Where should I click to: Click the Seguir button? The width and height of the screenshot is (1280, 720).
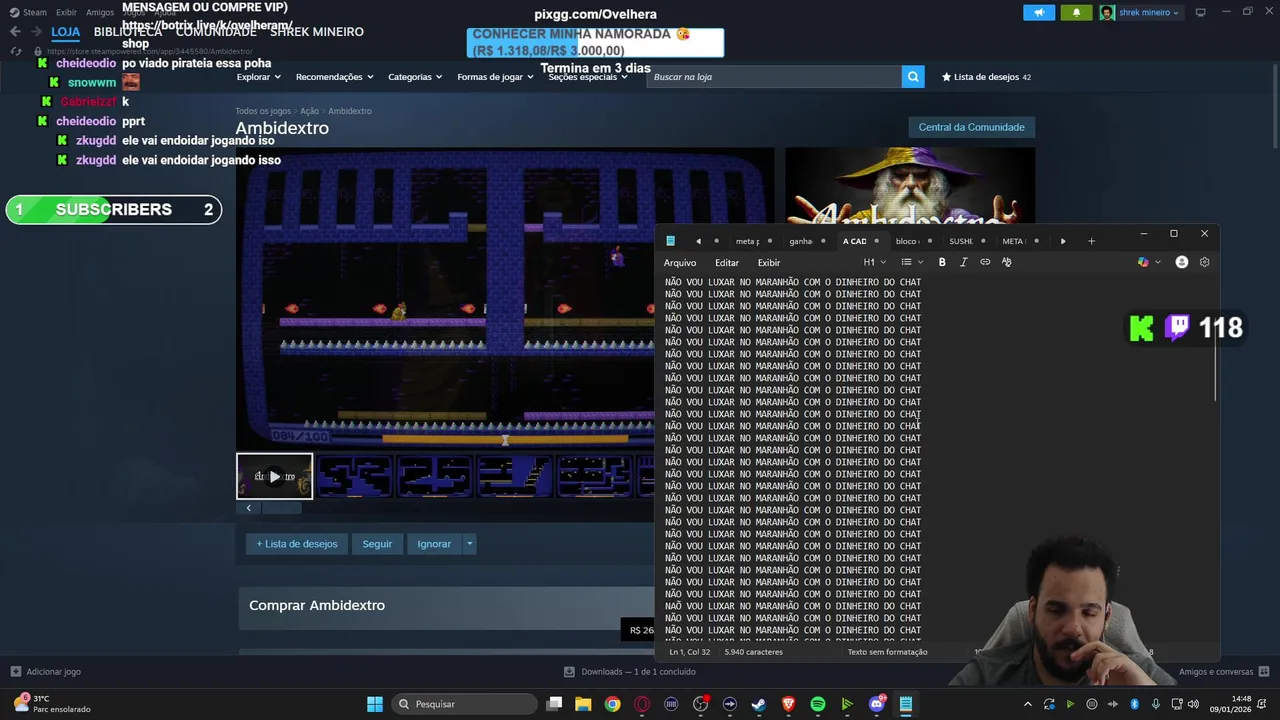point(377,544)
